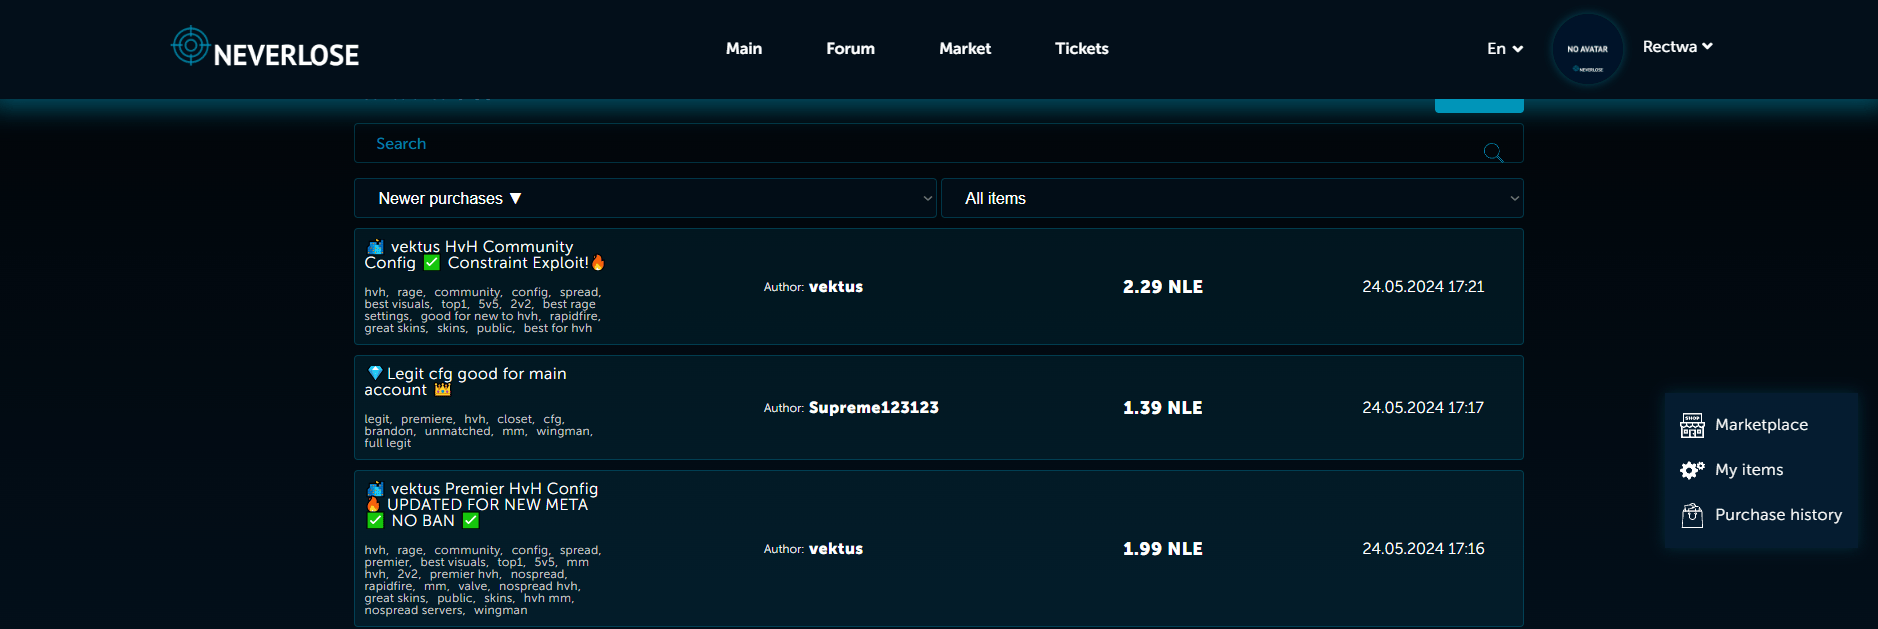This screenshot has width=1878, height=629.
Task: Click the search magnifier icon
Action: pyautogui.click(x=1493, y=152)
